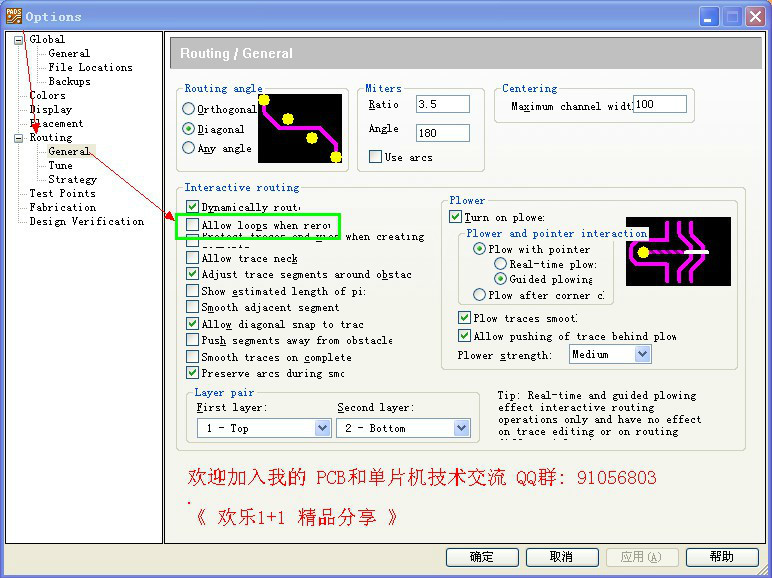
Task: Click the Maximum channel width field
Action: (x=660, y=104)
